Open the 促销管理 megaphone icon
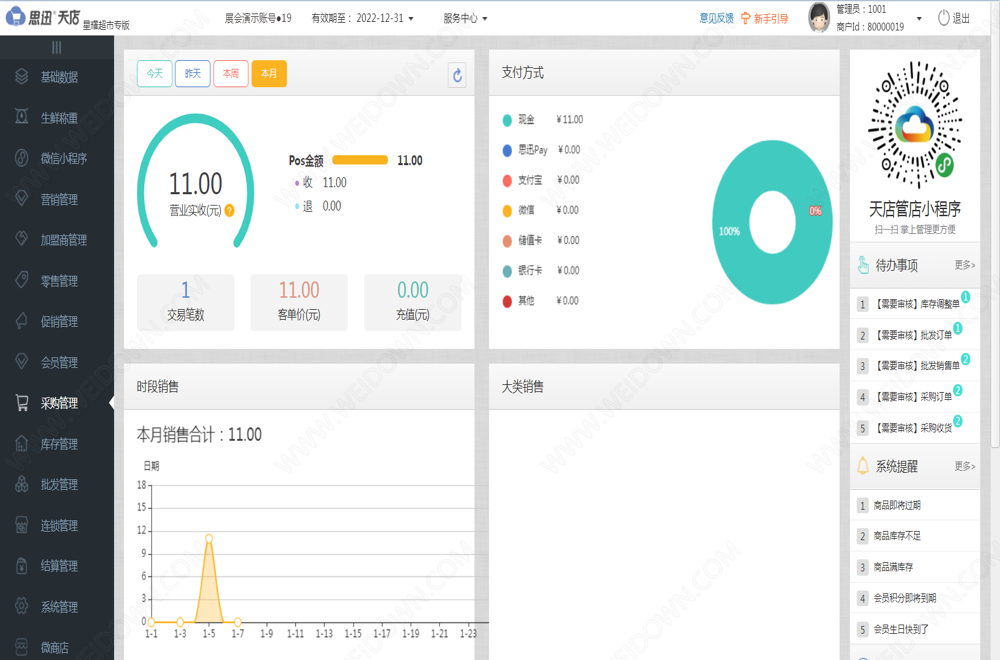The height and width of the screenshot is (660, 1000). tap(22, 321)
